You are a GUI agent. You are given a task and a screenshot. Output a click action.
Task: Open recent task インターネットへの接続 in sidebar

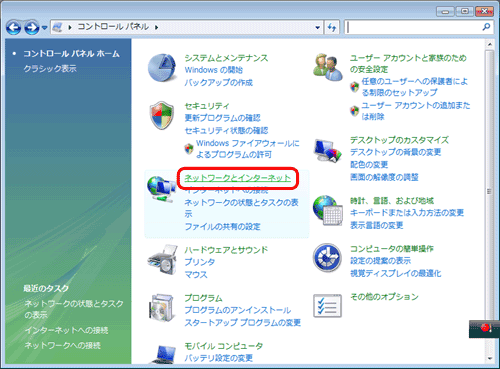coord(66,330)
